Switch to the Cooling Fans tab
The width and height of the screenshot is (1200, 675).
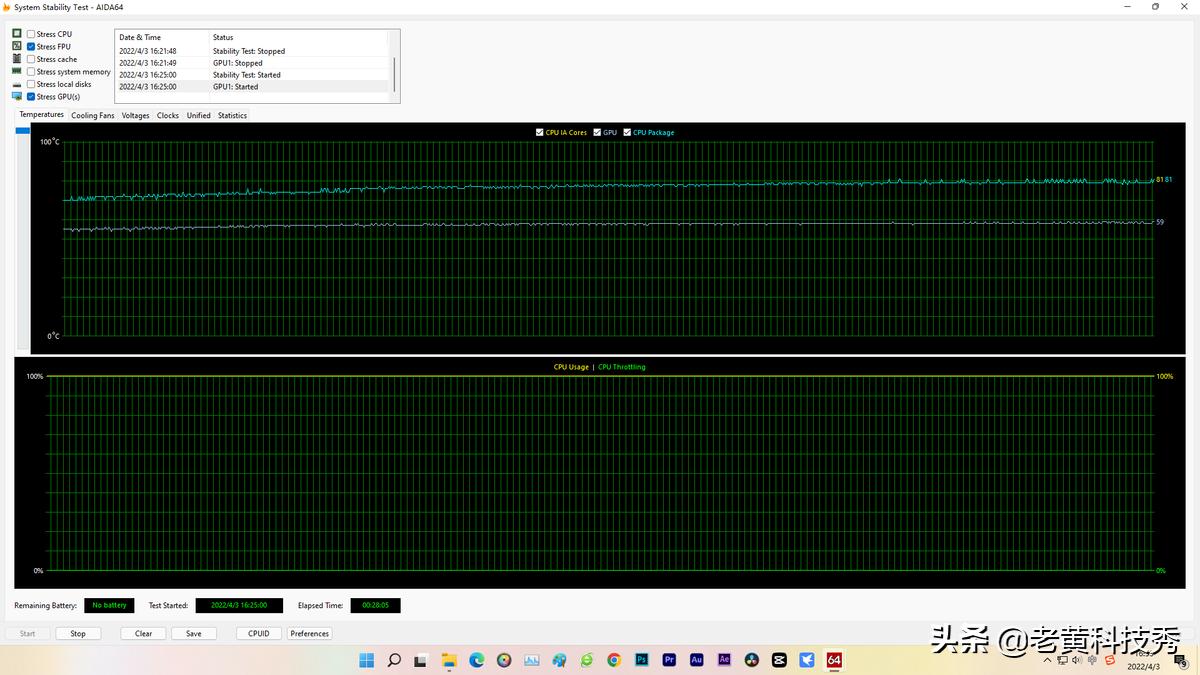point(92,116)
